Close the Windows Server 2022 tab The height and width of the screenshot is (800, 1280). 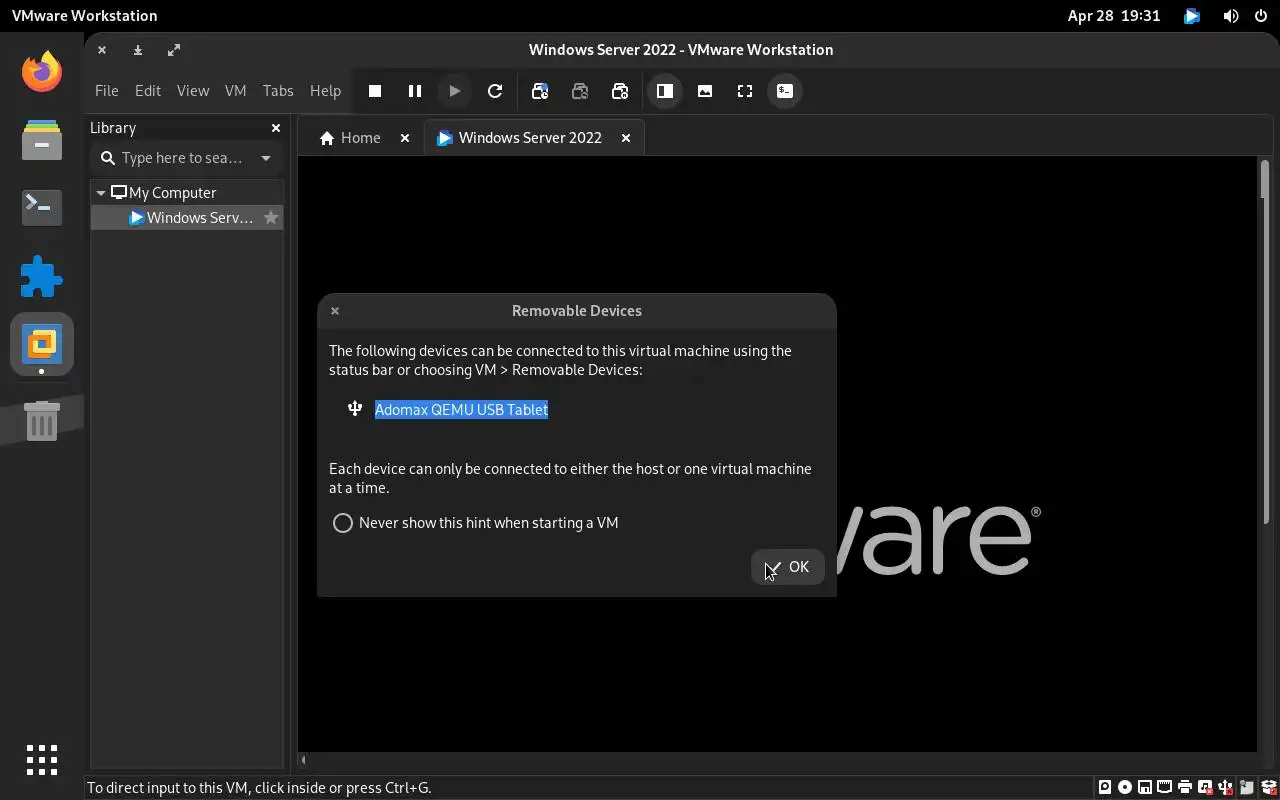(x=626, y=138)
